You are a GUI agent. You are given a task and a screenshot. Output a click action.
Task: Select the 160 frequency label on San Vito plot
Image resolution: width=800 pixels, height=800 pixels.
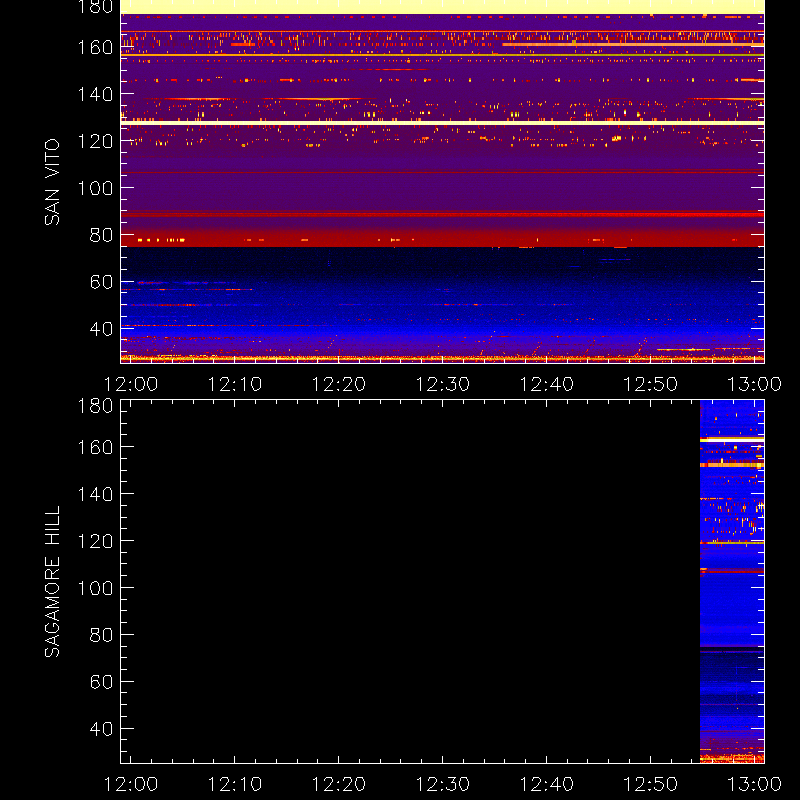(x=95, y=47)
